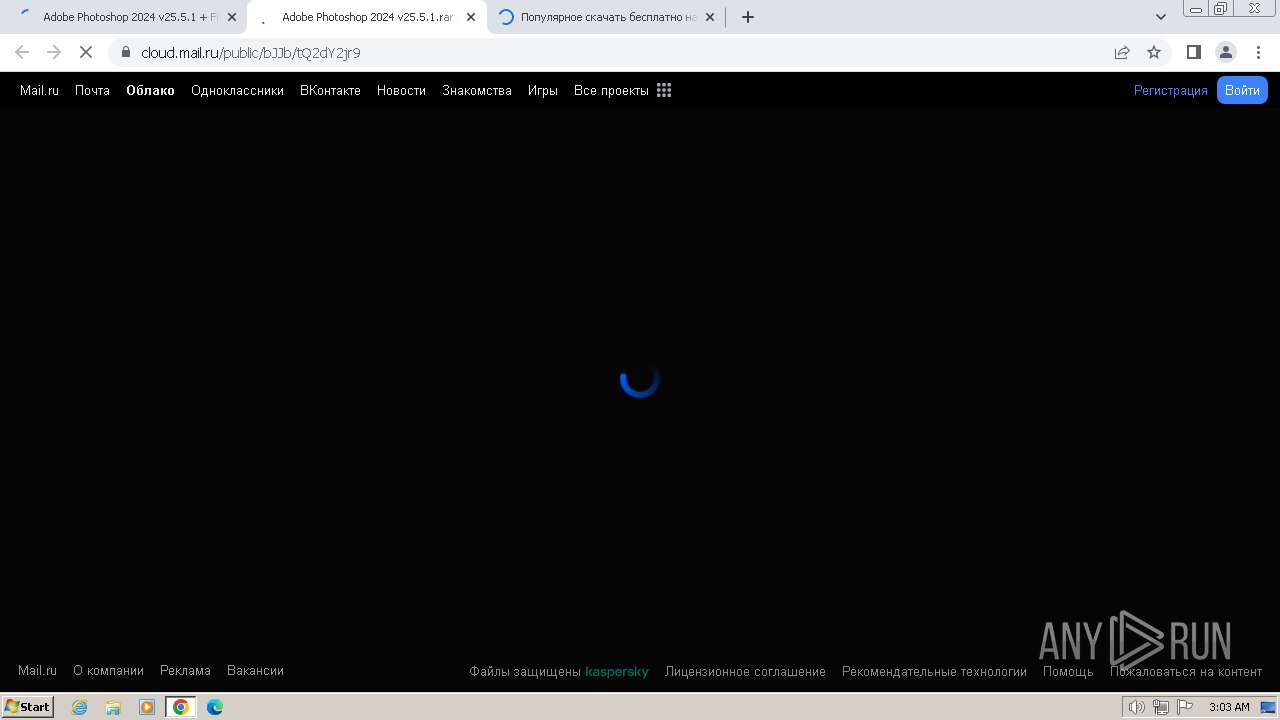This screenshot has width=1280, height=720.
Task: Click the show desktop tray icon
Action: click(1268, 707)
